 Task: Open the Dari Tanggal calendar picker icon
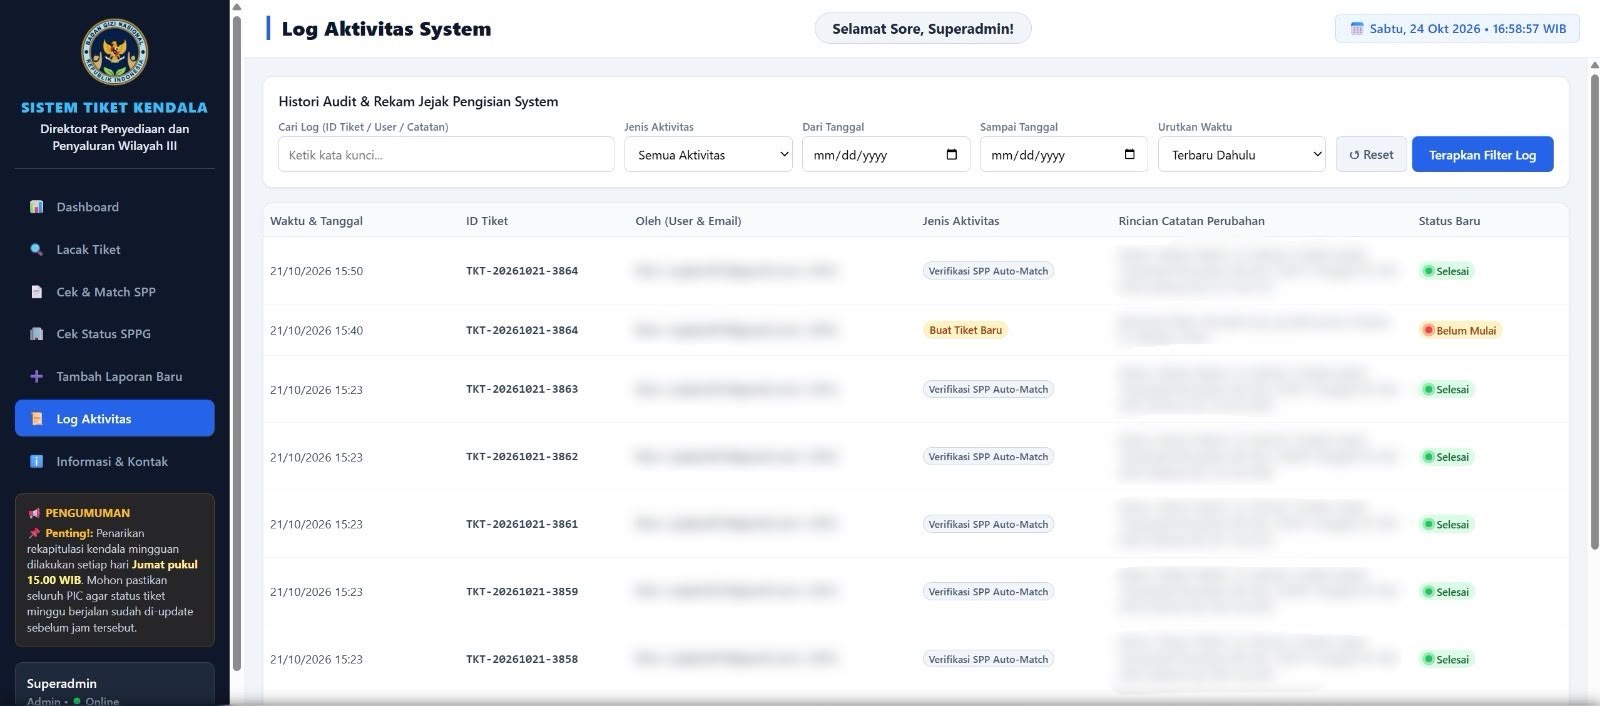(x=952, y=154)
